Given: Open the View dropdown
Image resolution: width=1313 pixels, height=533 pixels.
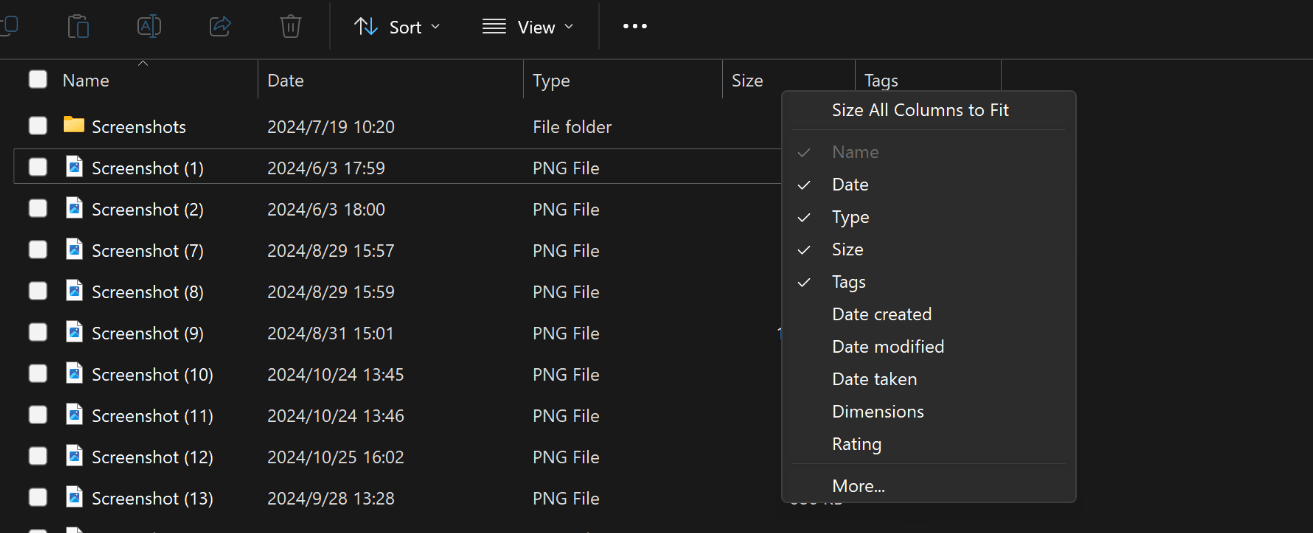Looking at the screenshot, I should click(528, 27).
